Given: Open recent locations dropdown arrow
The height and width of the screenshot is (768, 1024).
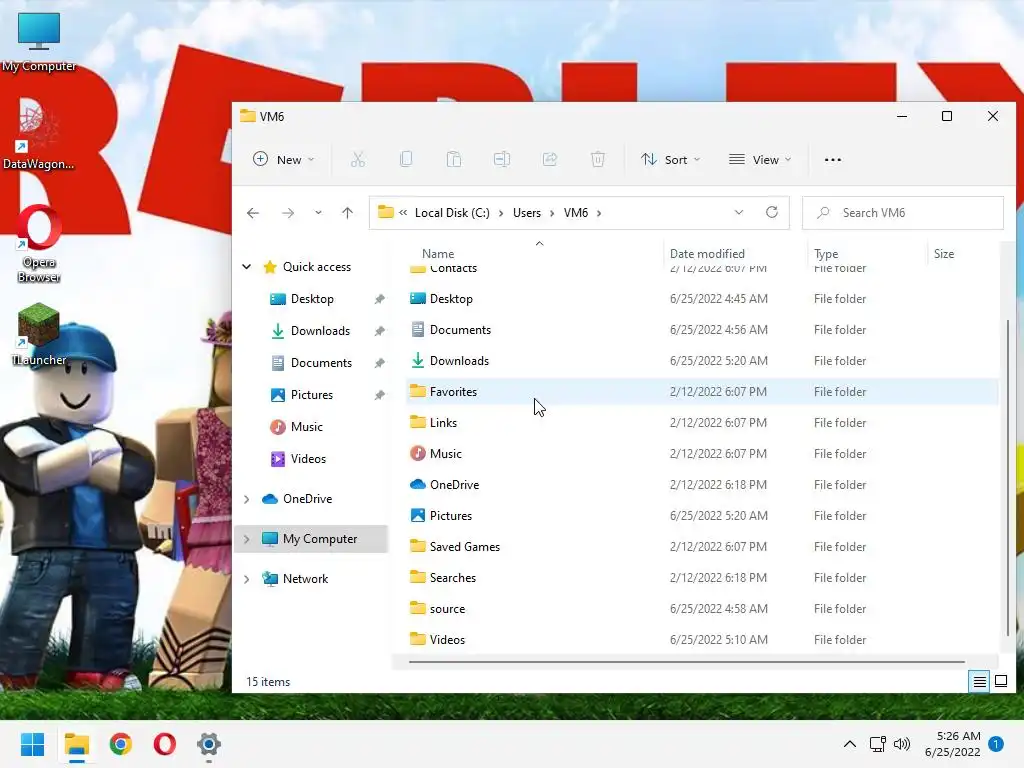Looking at the screenshot, I should coord(318,213).
